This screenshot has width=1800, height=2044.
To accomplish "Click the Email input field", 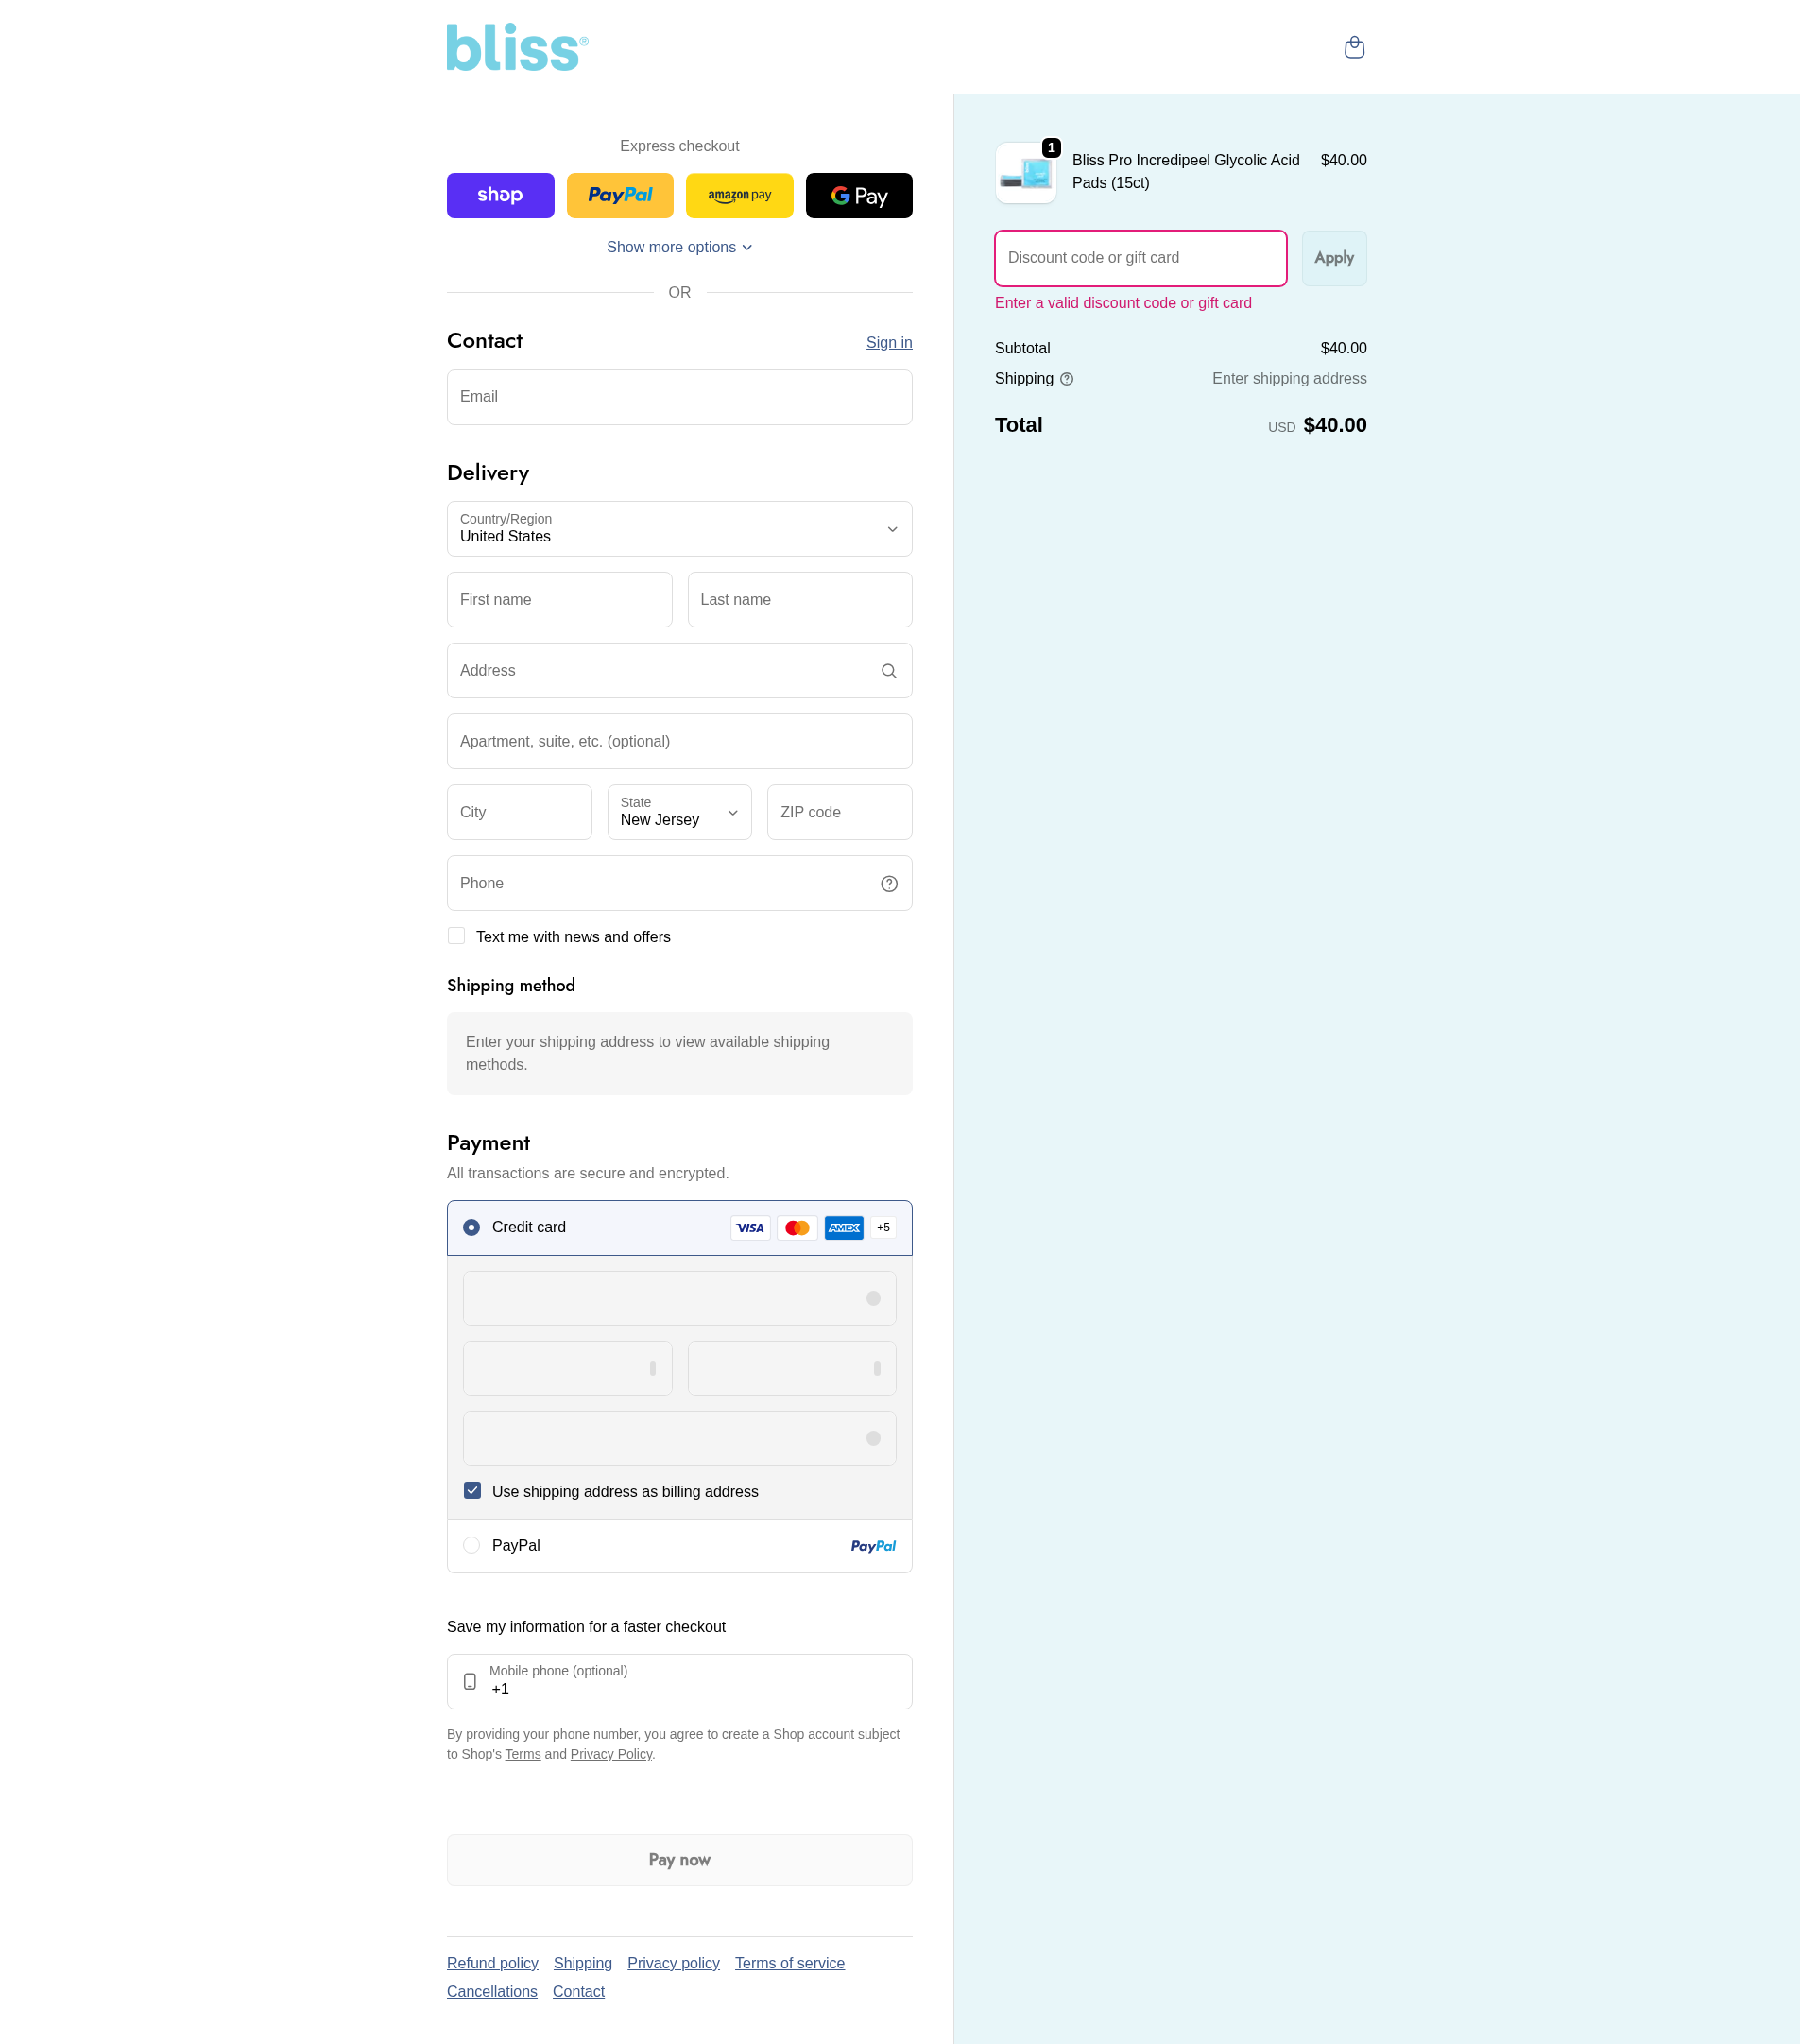I will pos(679,397).
